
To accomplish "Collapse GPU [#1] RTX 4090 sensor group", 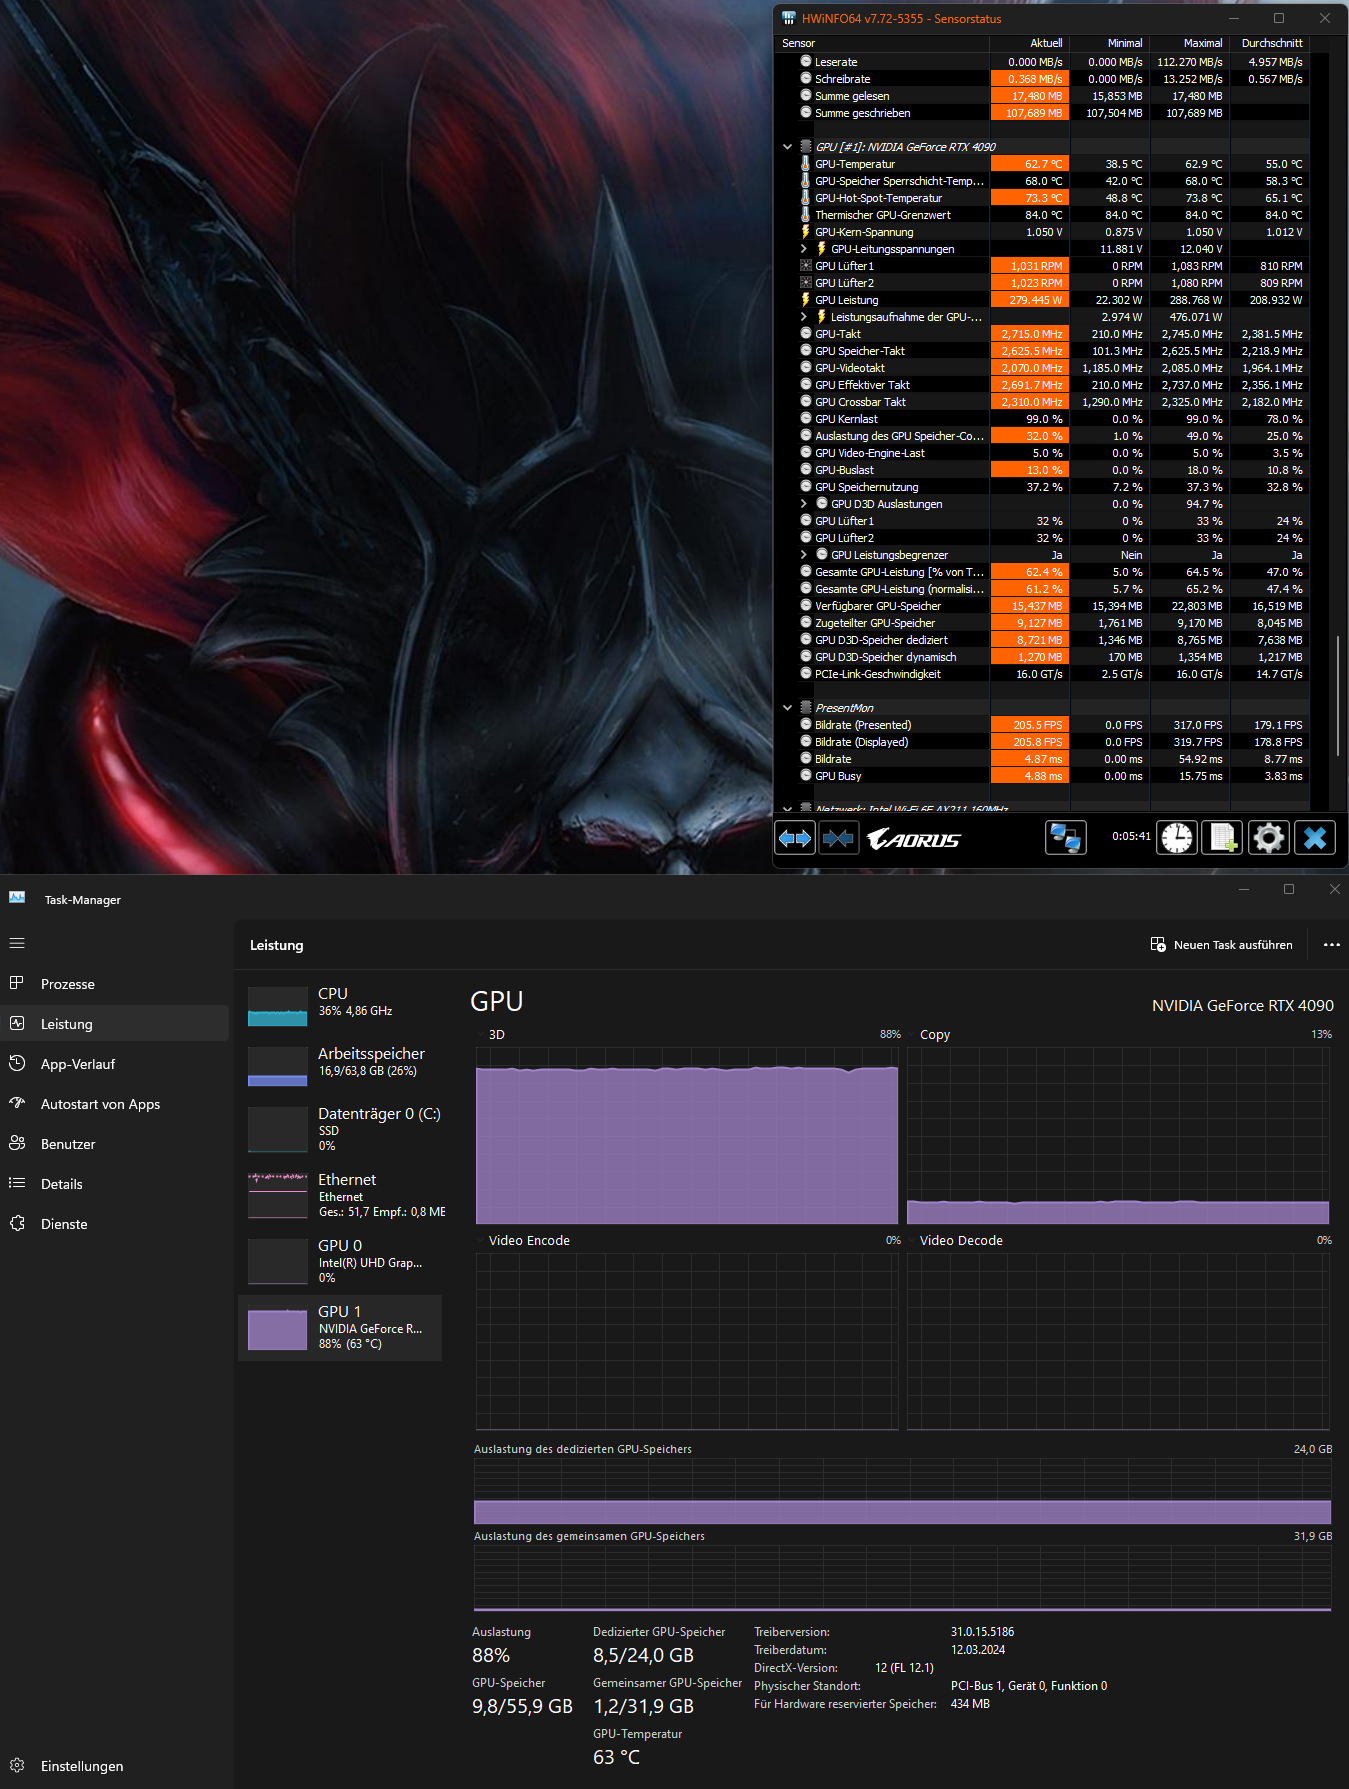I will [x=787, y=147].
